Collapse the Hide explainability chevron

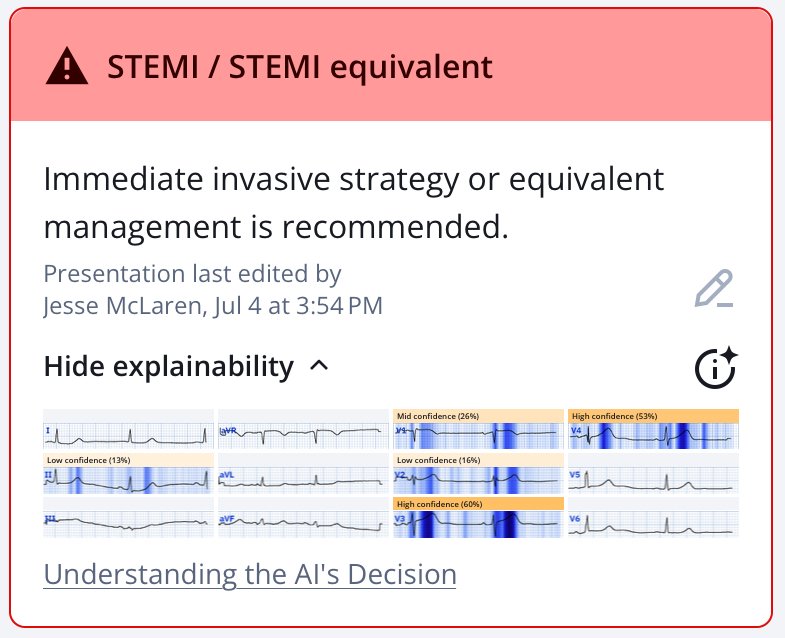pos(319,366)
